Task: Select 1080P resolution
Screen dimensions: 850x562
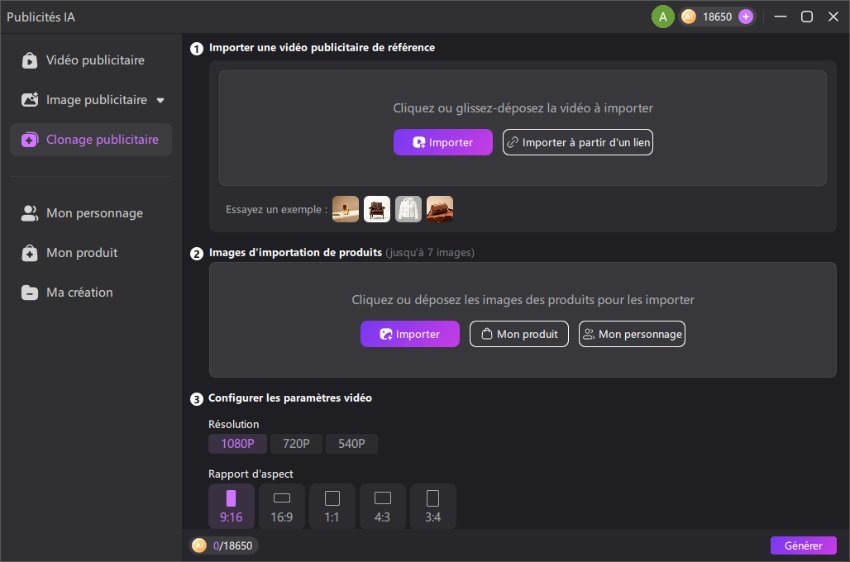Action: tap(237, 444)
